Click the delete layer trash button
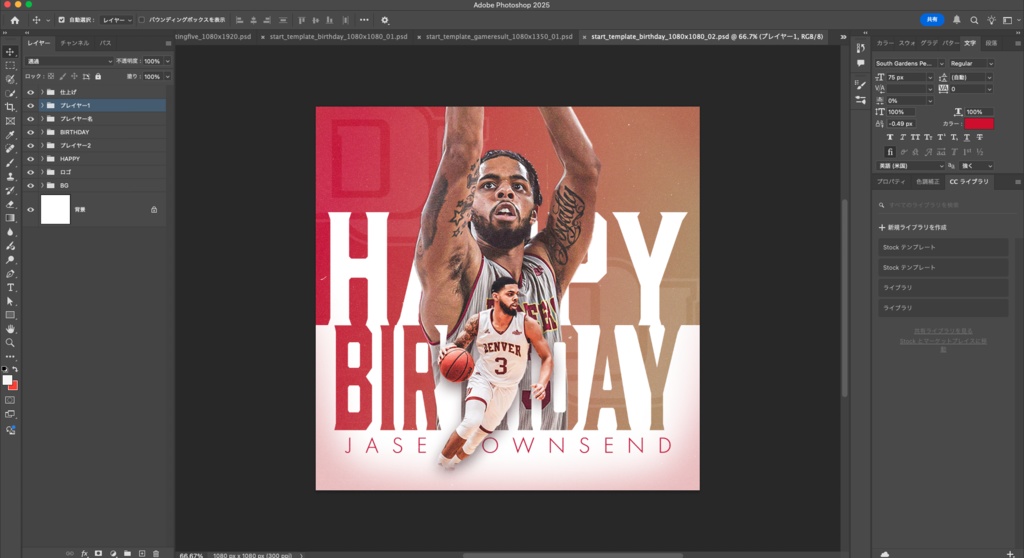 (156, 553)
